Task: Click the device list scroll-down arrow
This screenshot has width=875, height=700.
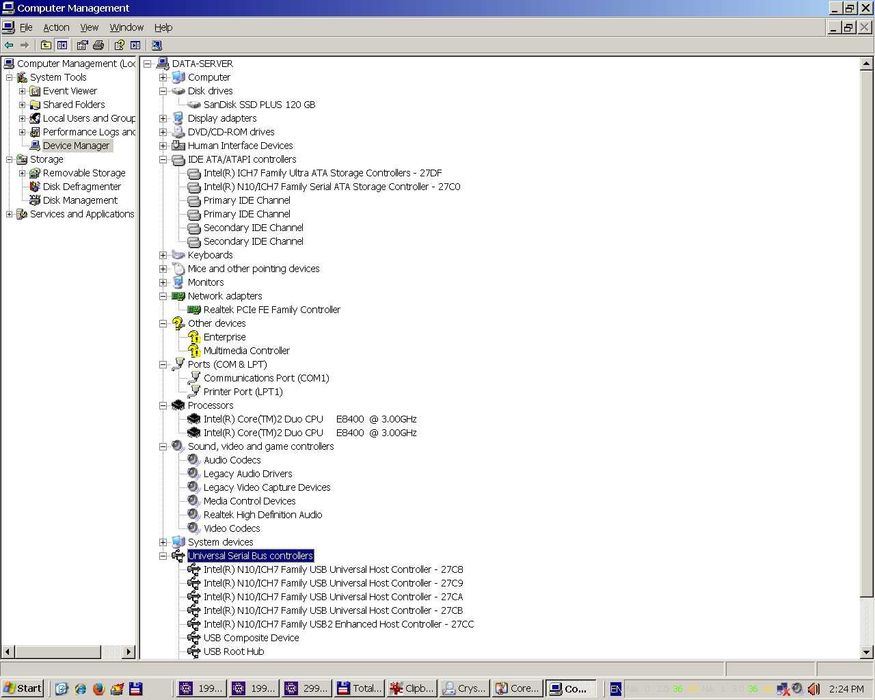Action: 866,651
